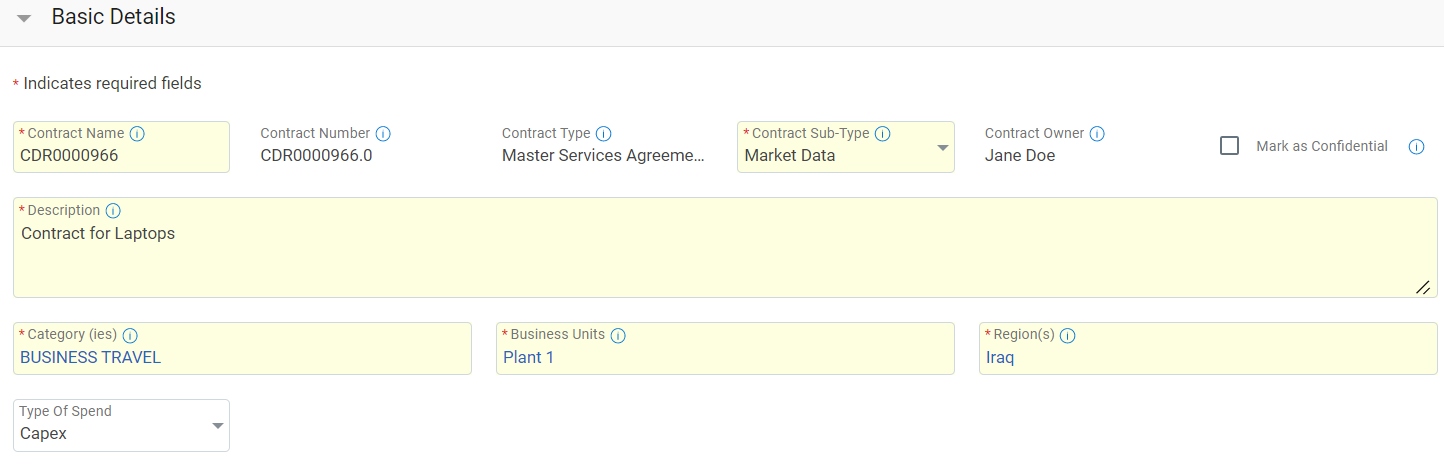Click info icon beside Contract Number
The image size is (1444, 463).
click(383, 134)
